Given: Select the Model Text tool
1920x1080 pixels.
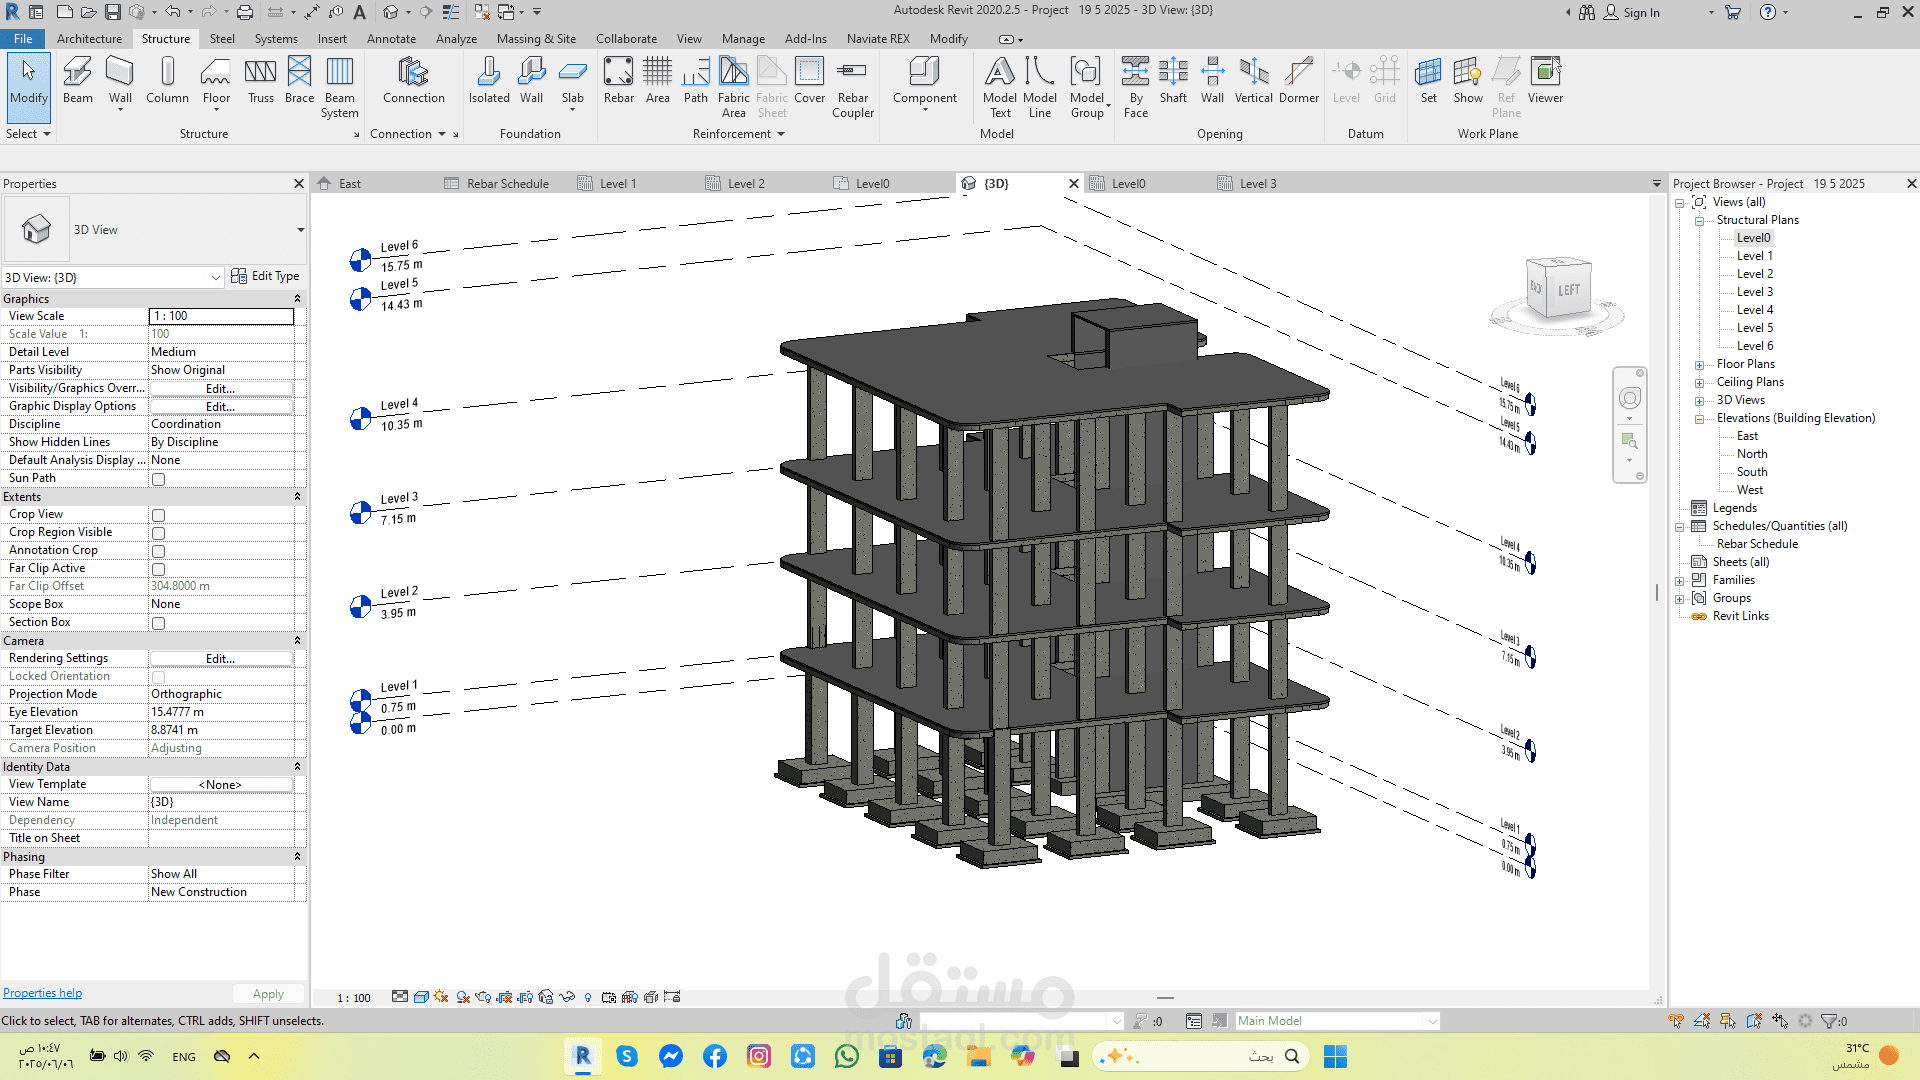Looking at the screenshot, I should [x=1000, y=87].
